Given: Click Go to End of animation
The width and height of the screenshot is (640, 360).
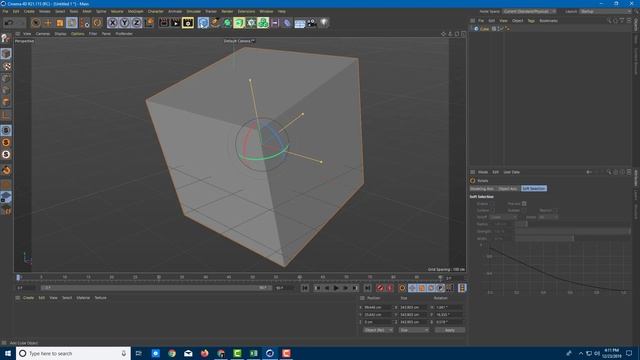Looking at the screenshot, I should tap(367, 288).
